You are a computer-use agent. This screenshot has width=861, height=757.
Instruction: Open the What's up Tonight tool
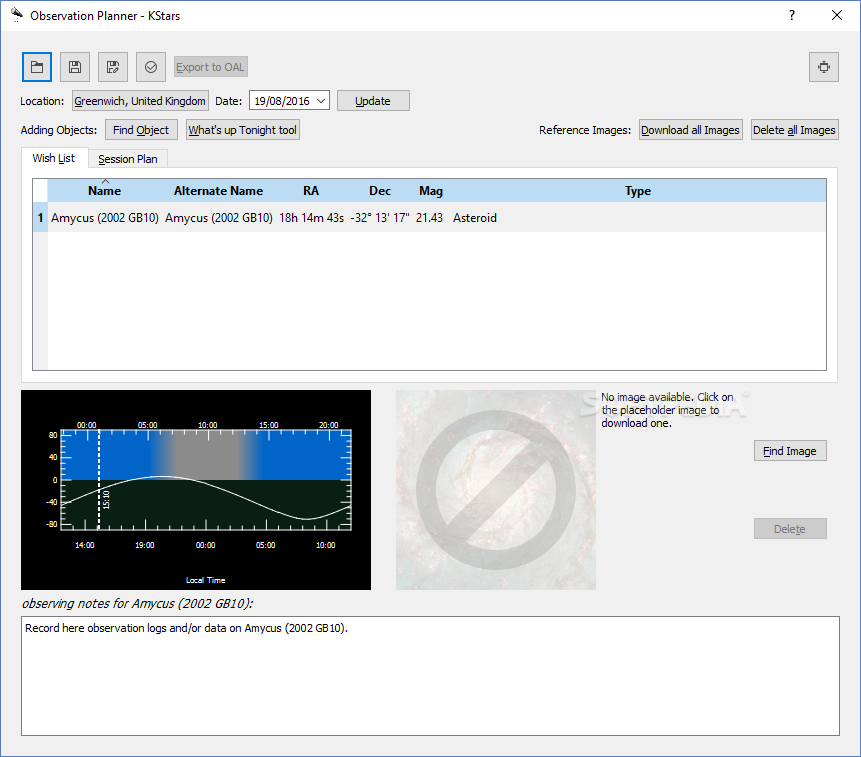tap(243, 130)
